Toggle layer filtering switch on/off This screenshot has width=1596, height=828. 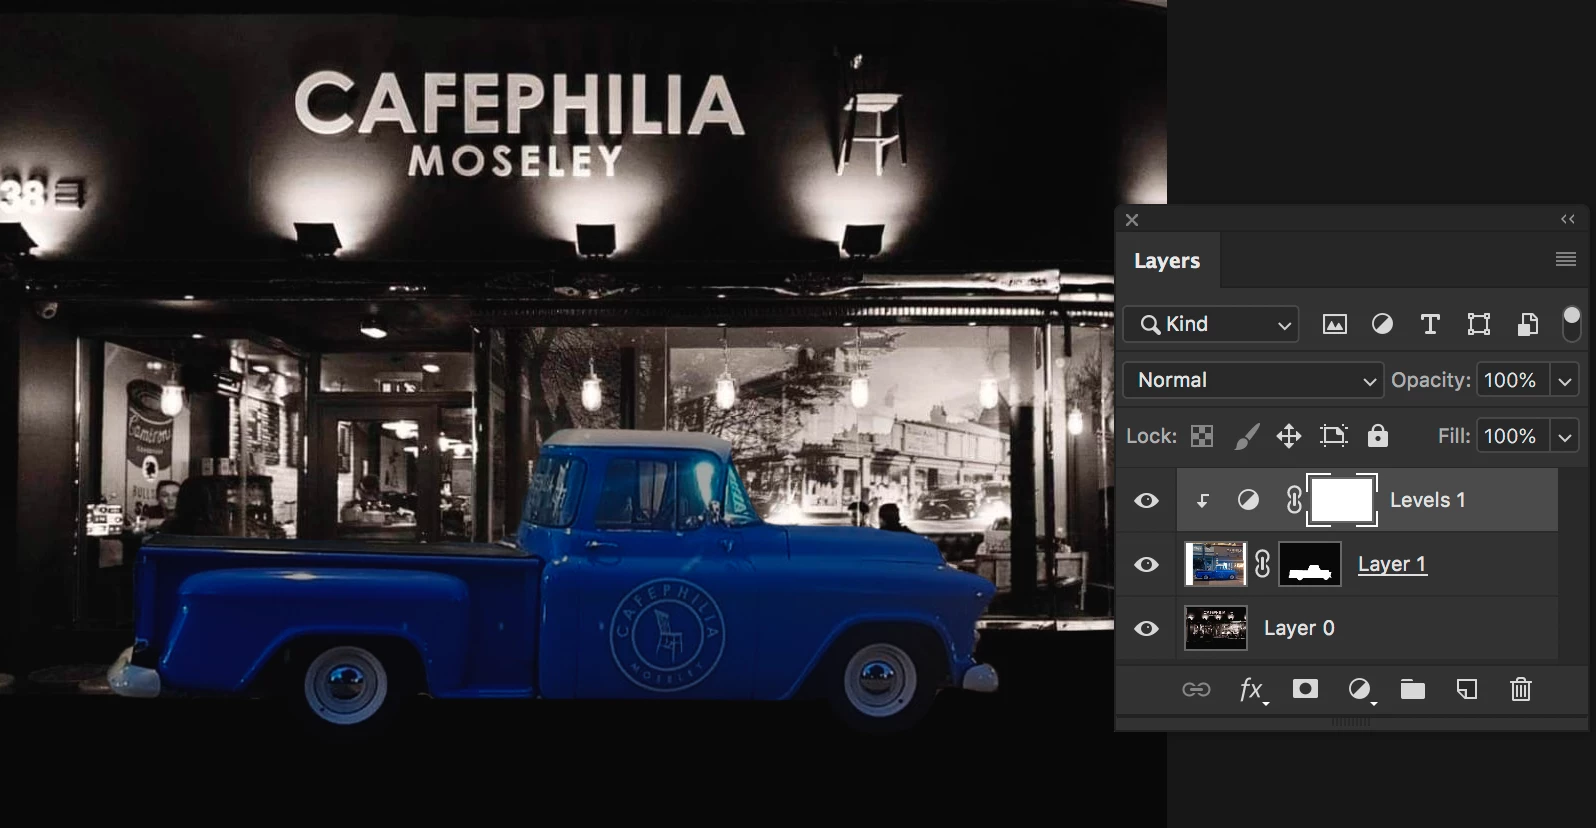point(1571,324)
